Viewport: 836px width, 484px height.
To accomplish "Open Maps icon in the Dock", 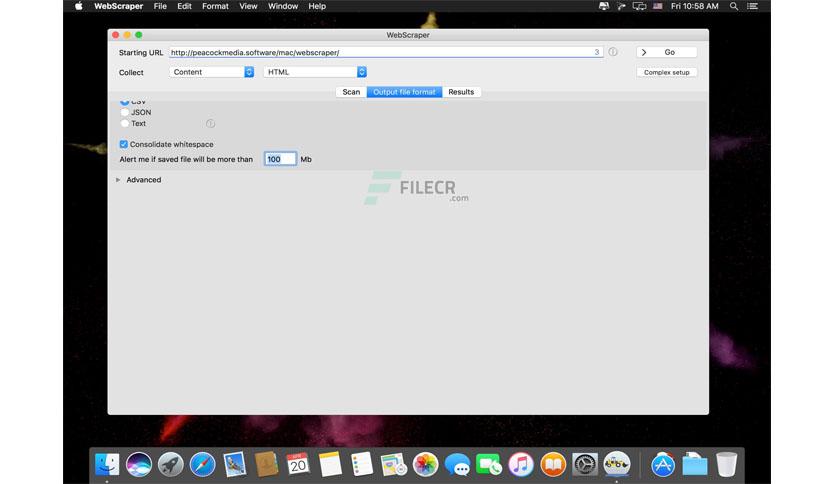I will [393, 464].
